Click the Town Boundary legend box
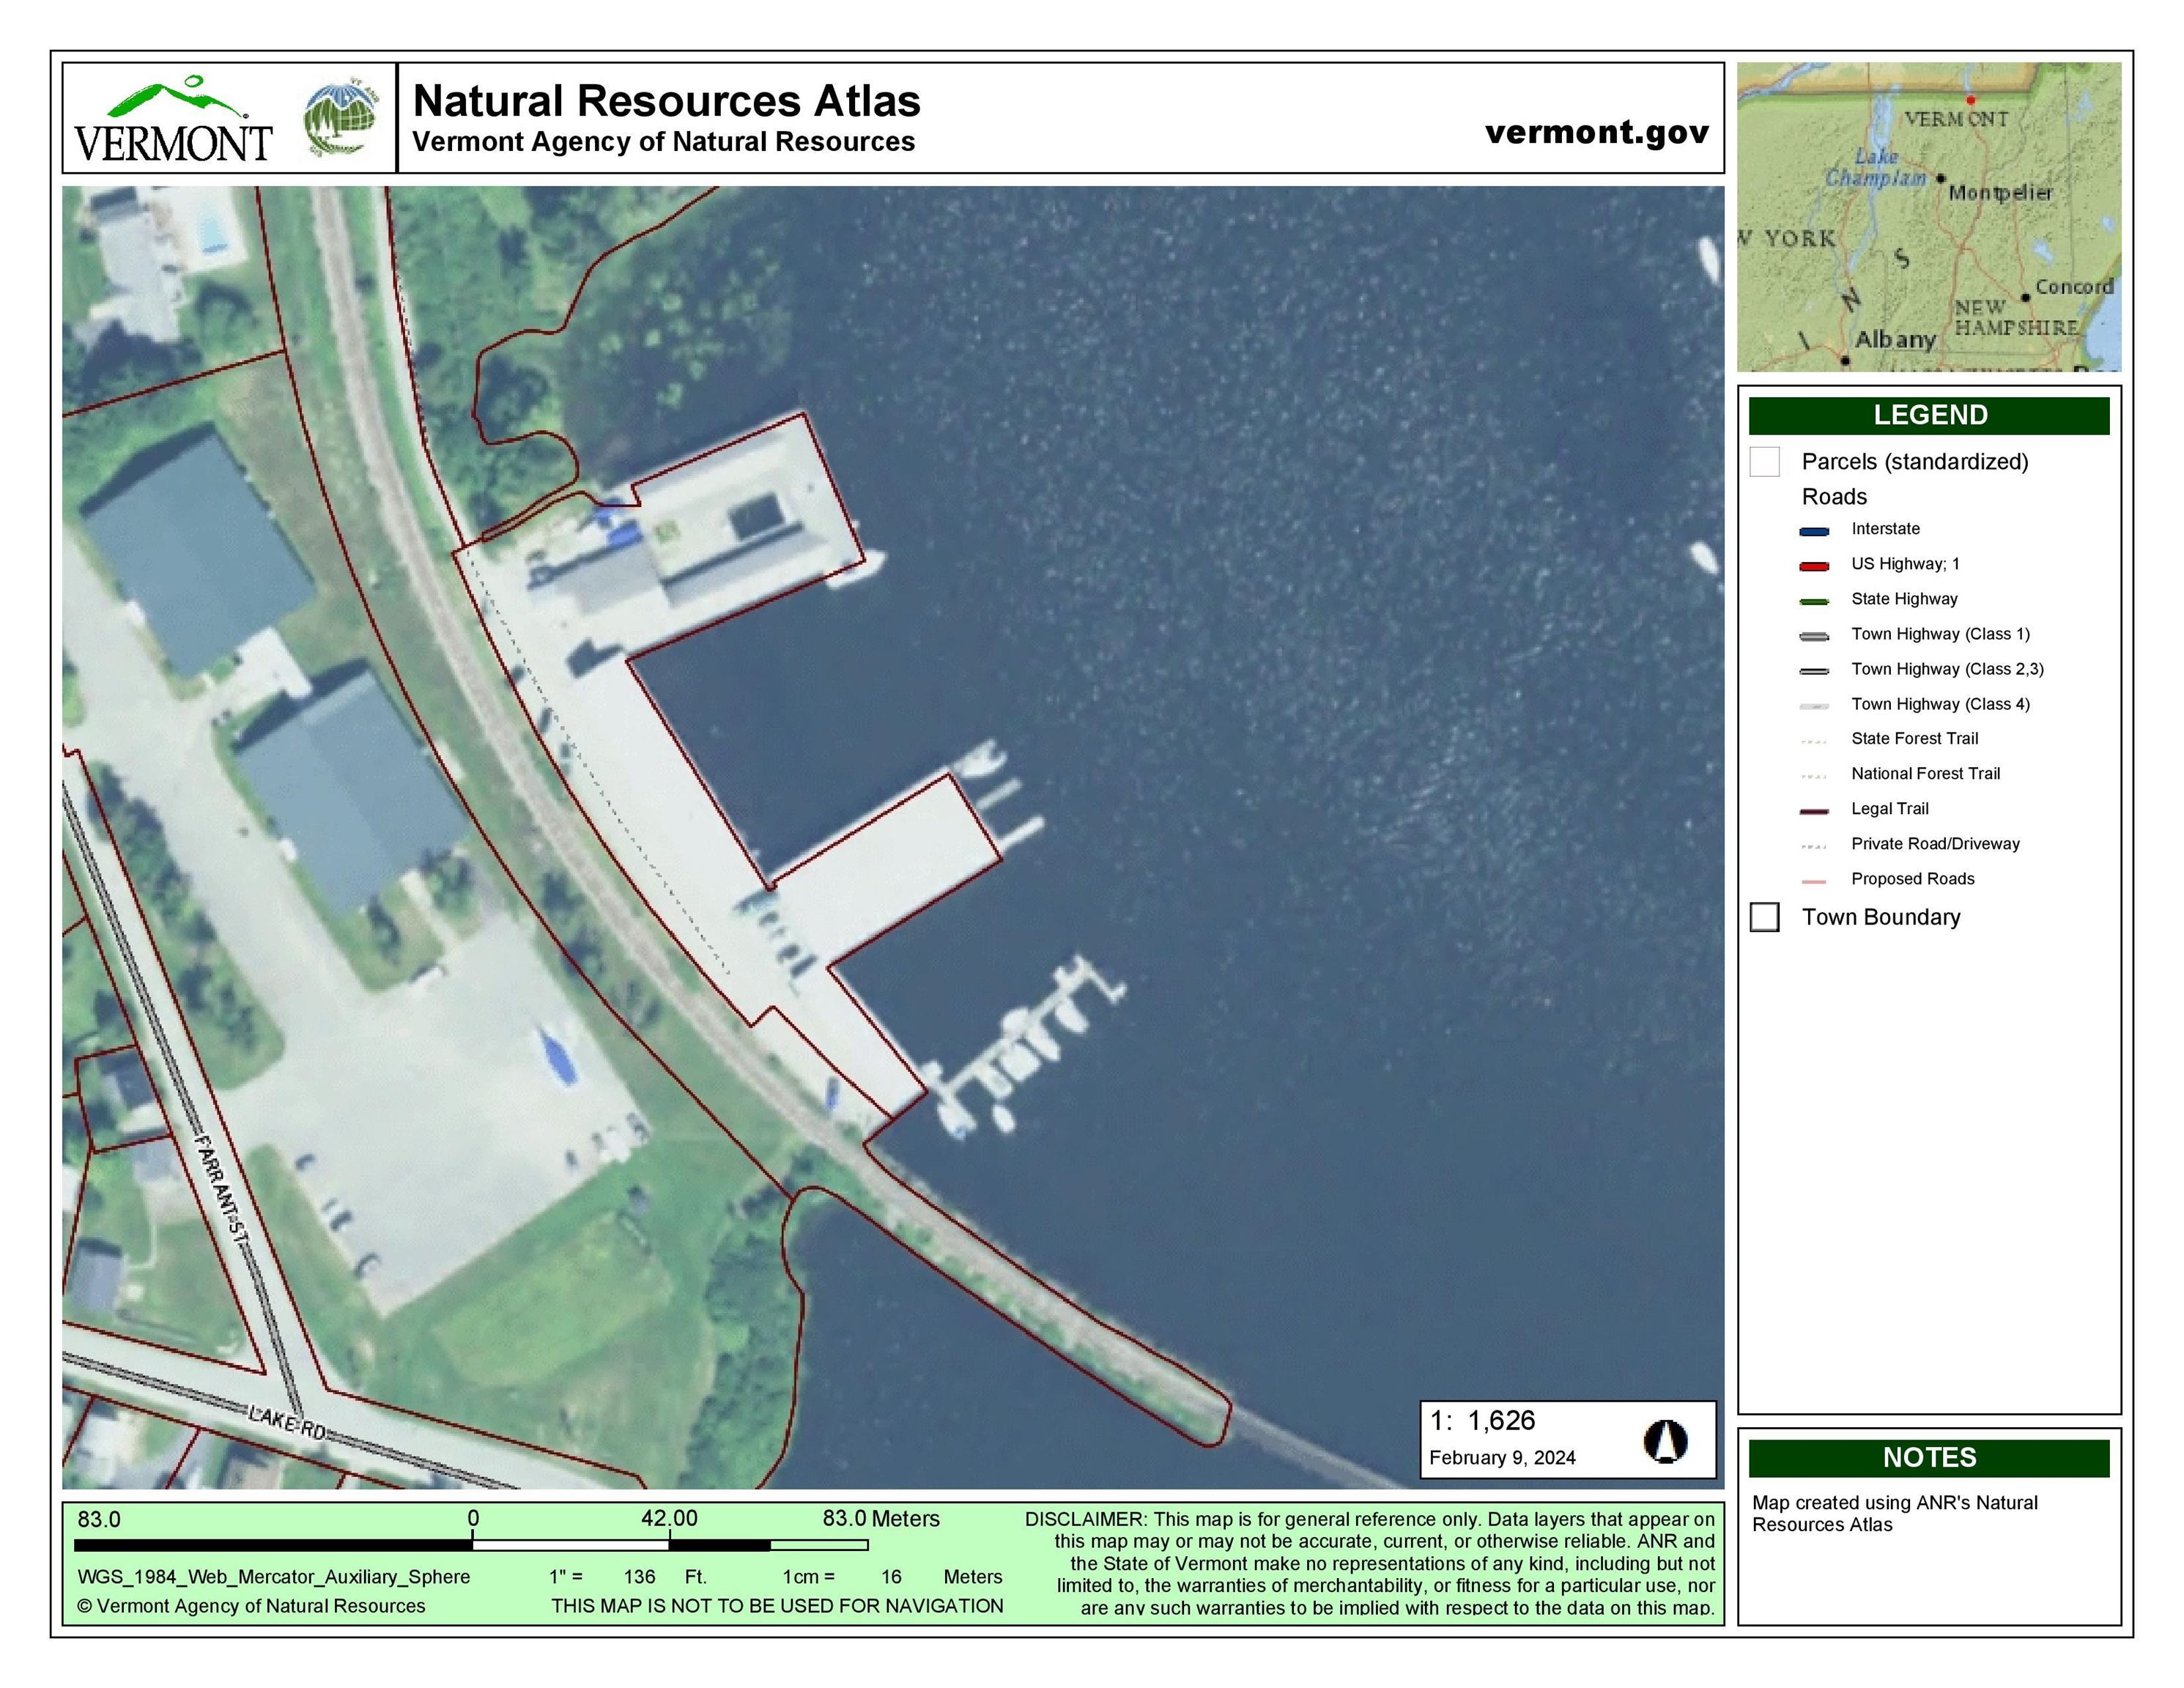This screenshot has width=2184, height=1688. (x=1765, y=917)
